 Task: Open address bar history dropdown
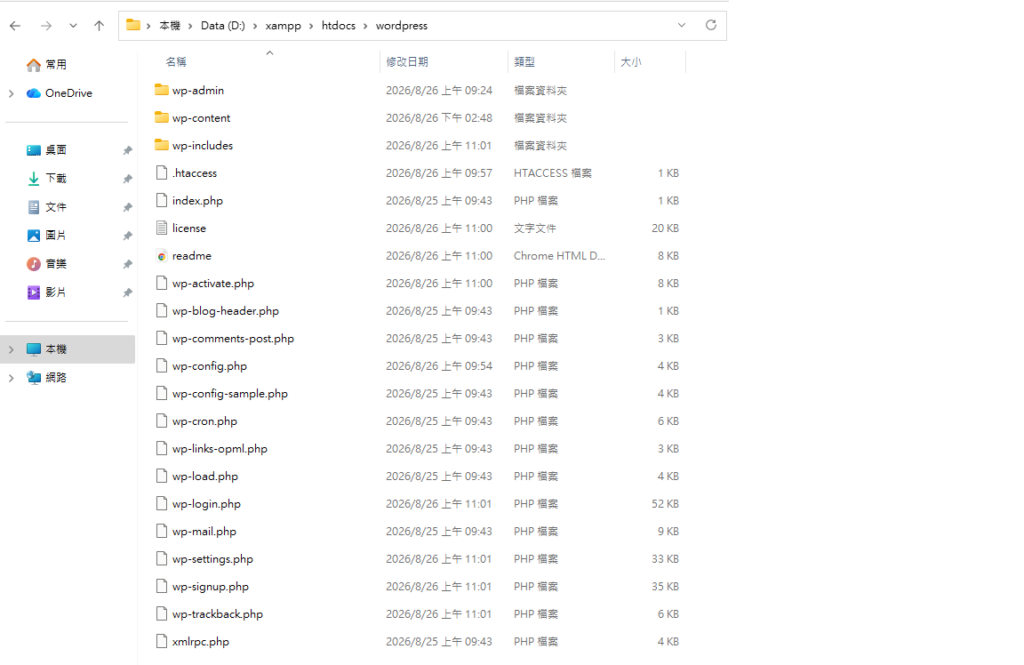click(681, 25)
